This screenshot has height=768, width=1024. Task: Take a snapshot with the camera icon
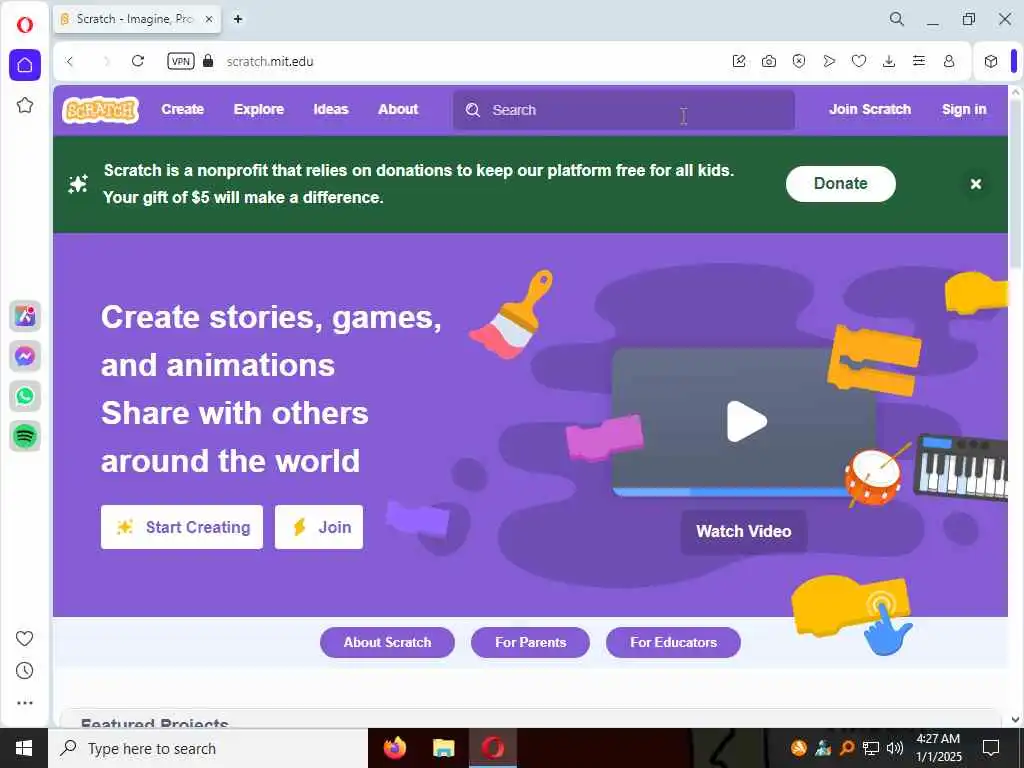pyautogui.click(x=769, y=61)
